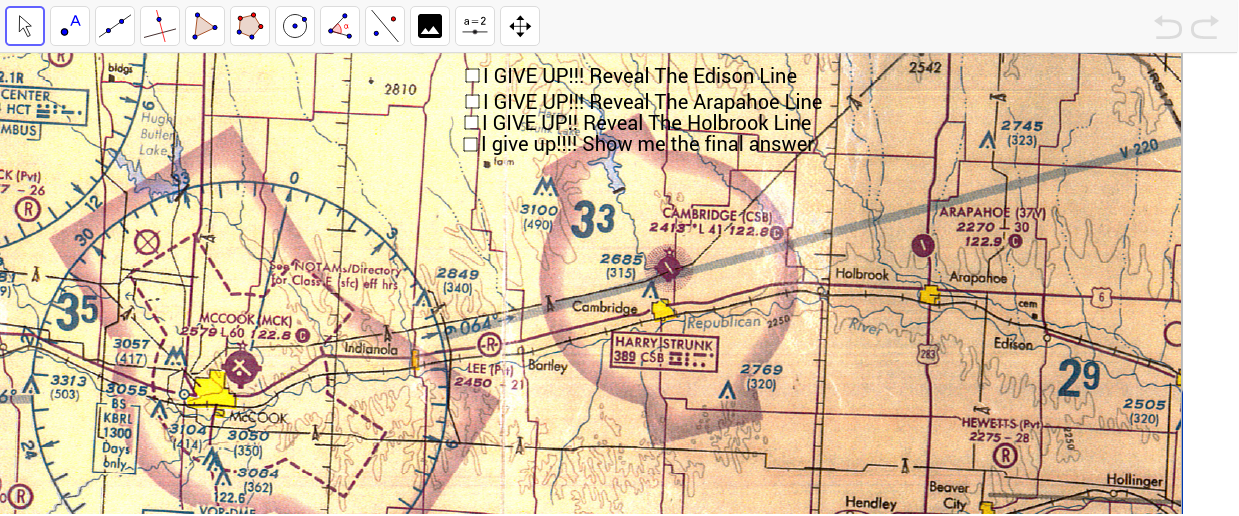The image size is (1239, 516).
Task: Select the Move Graphics View tool
Action: pyautogui.click(x=520, y=26)
